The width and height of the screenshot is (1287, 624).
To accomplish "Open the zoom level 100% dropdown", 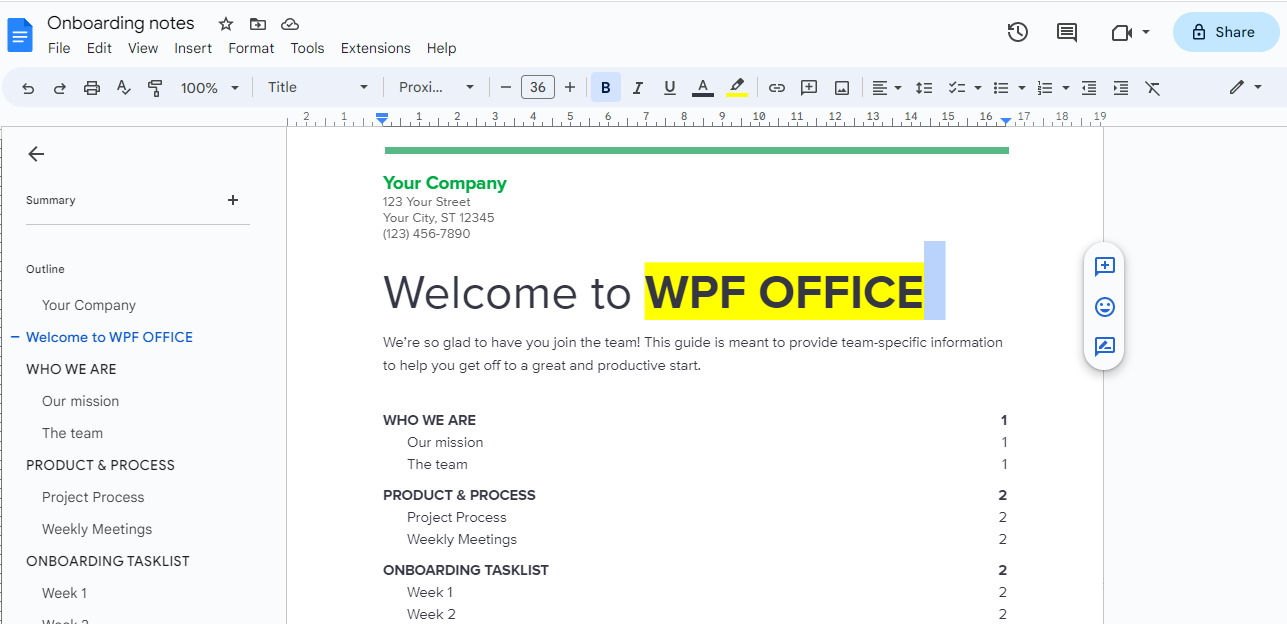I will pos(210,88).
